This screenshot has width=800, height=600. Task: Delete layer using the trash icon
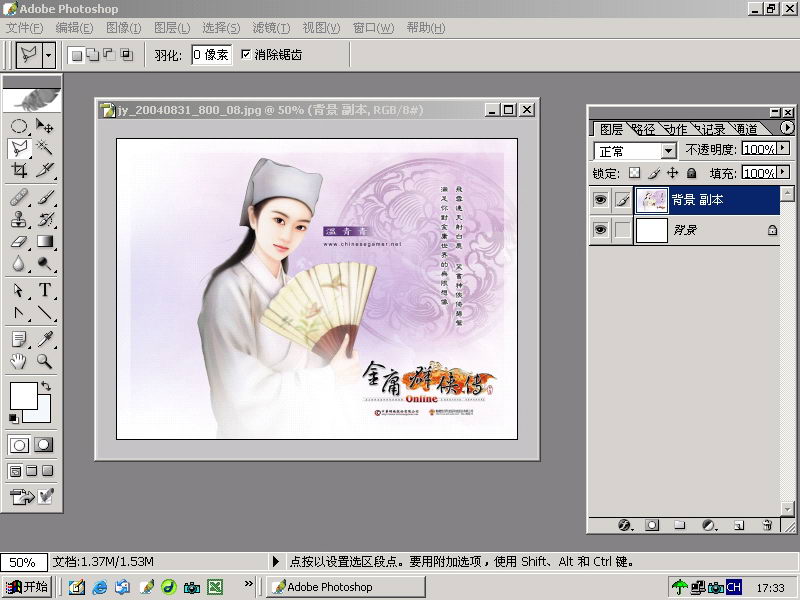point(767,524)
